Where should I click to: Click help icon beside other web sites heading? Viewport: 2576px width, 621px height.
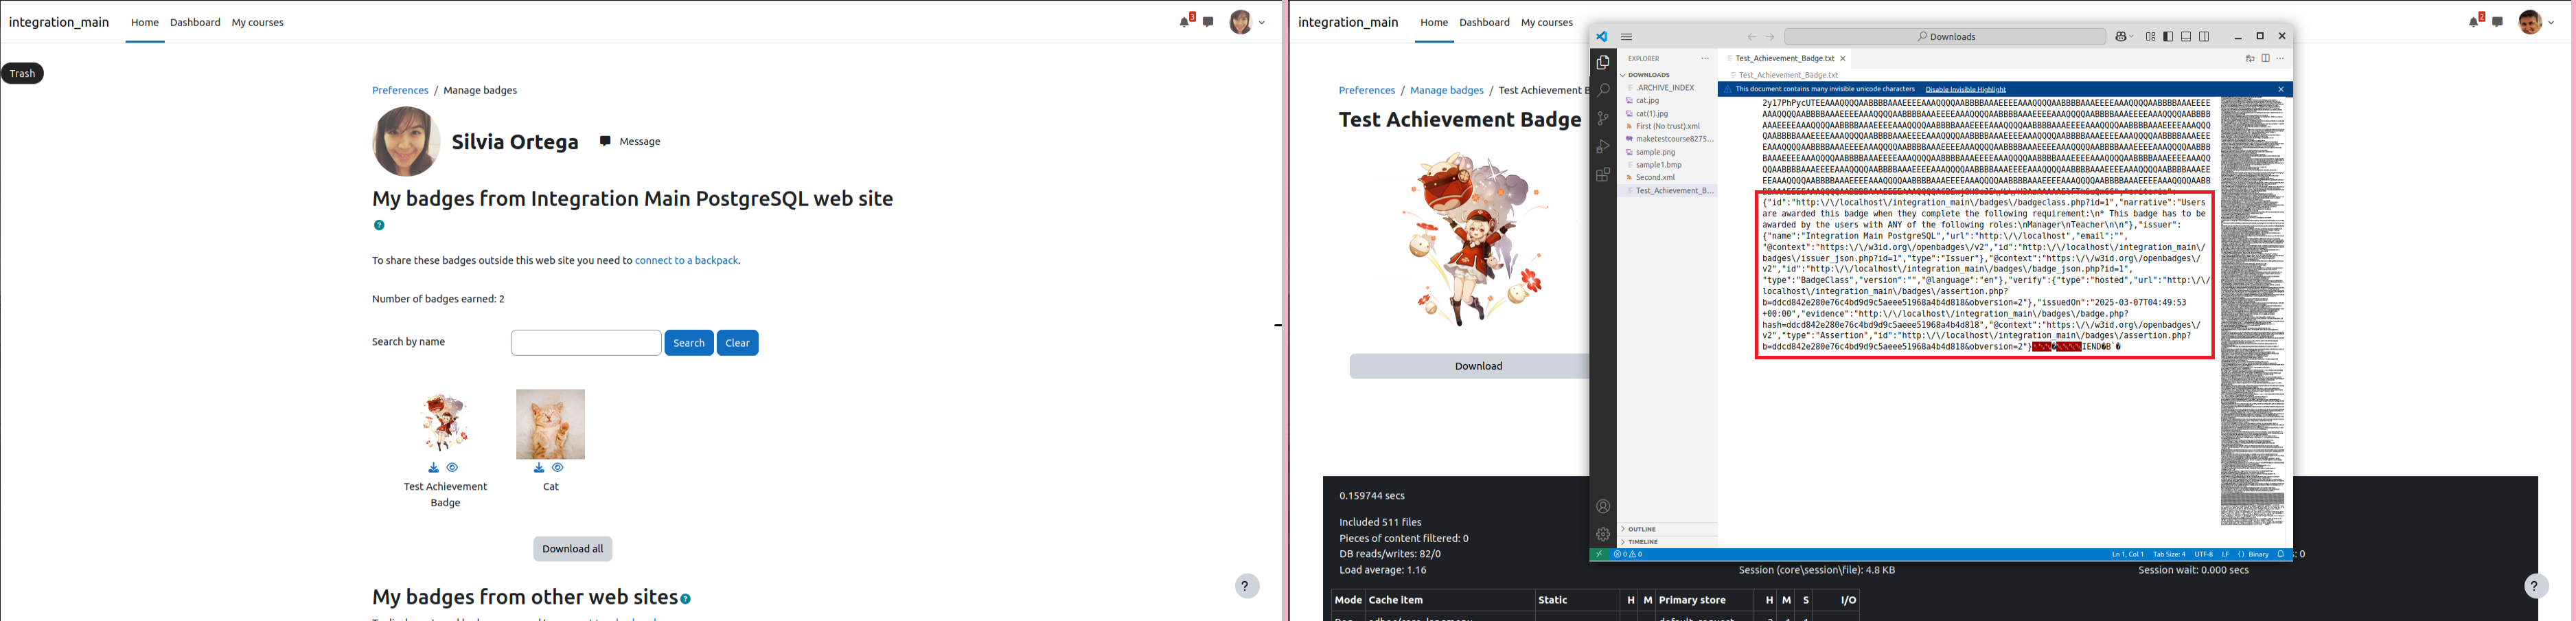[x=686, y=599]
